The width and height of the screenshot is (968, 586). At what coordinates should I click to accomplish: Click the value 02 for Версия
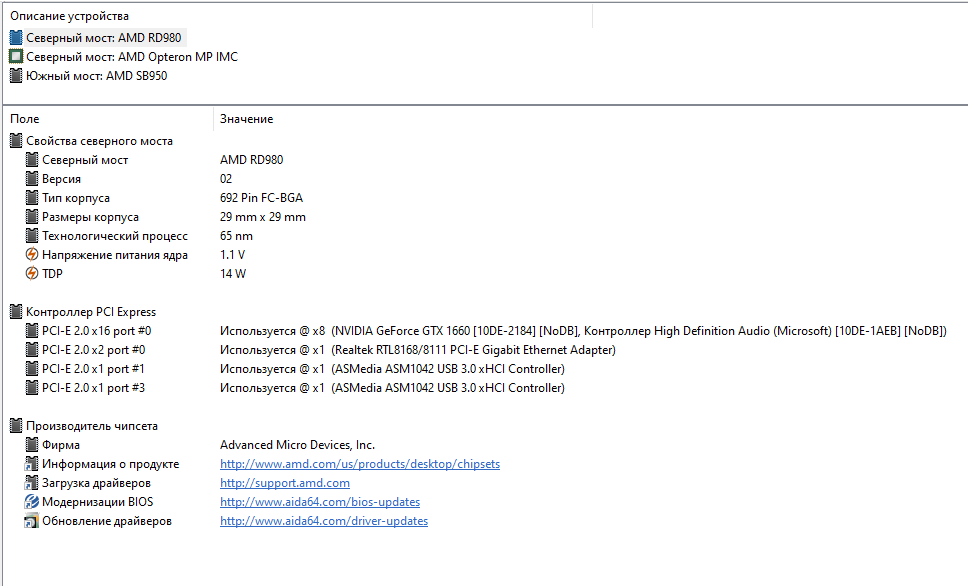pos(226,179)
